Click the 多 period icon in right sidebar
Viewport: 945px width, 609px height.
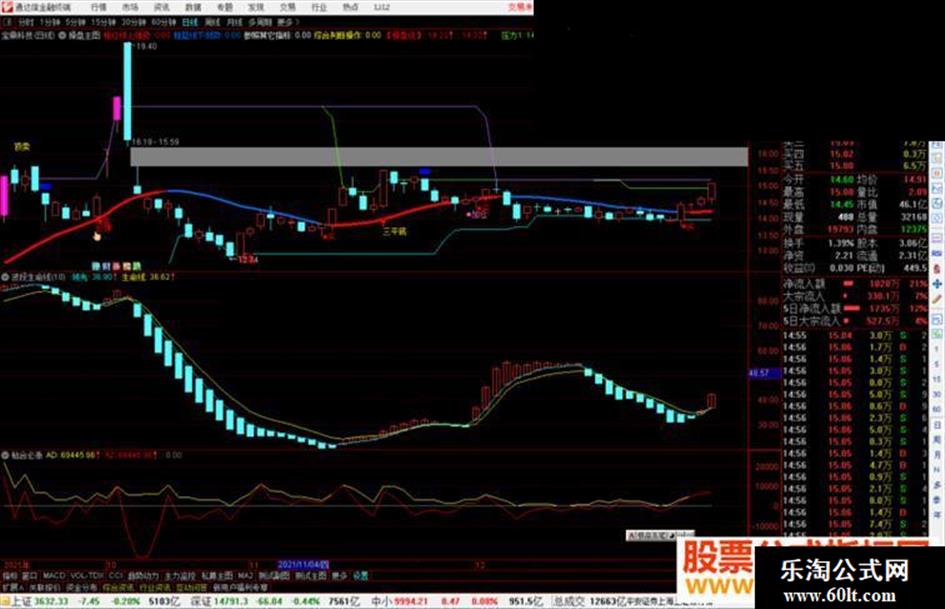[937, 485]
